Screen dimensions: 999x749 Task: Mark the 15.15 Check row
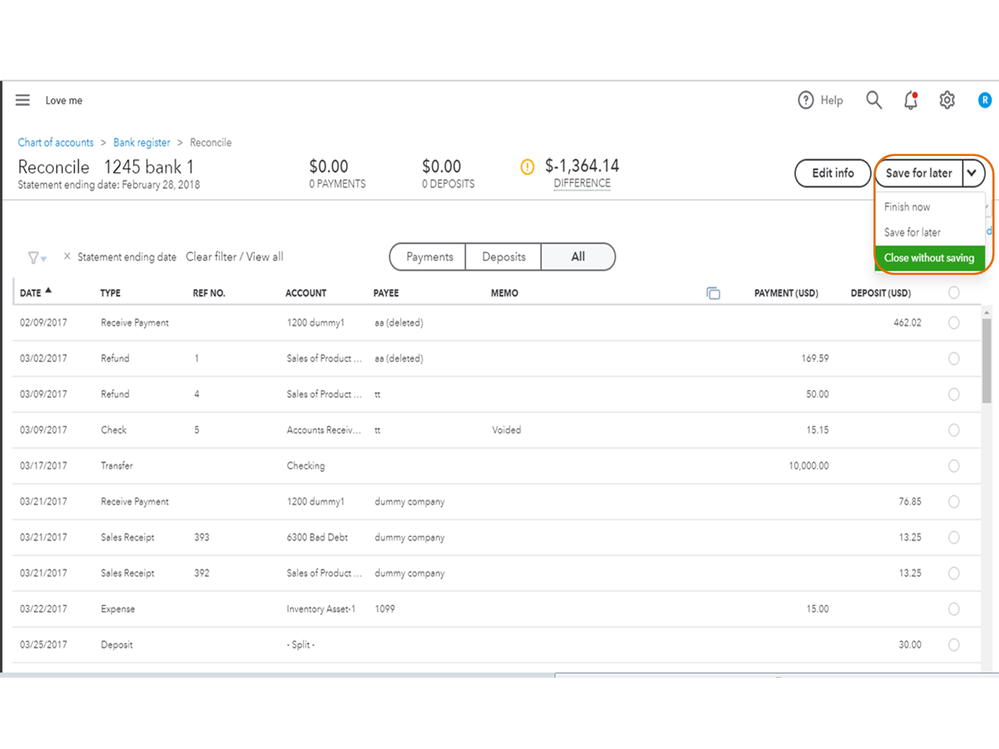(x=953, y=430)
